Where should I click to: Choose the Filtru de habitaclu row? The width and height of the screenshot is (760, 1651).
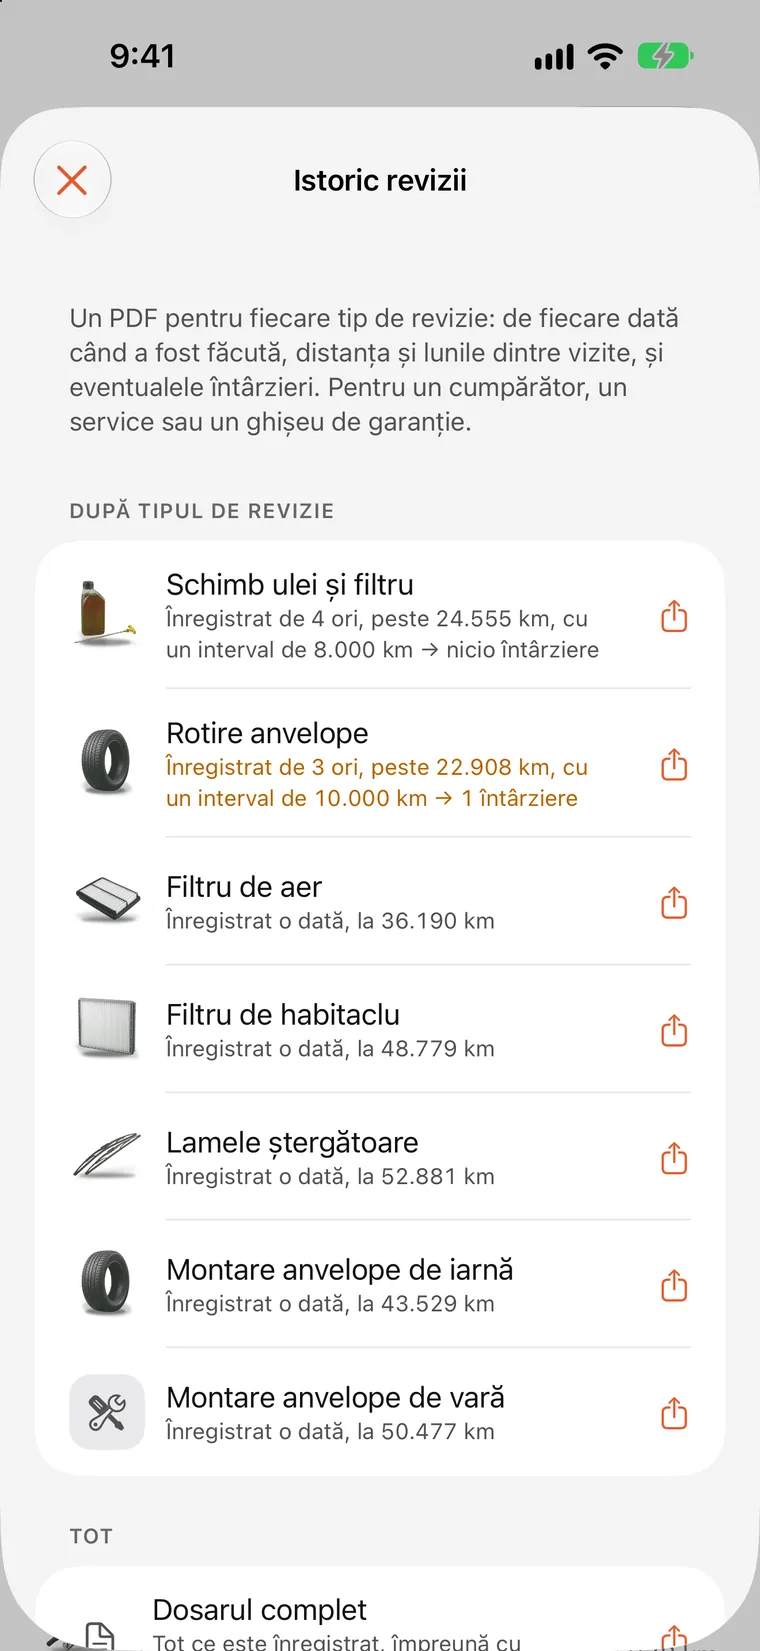click(x=380, y=1030)
